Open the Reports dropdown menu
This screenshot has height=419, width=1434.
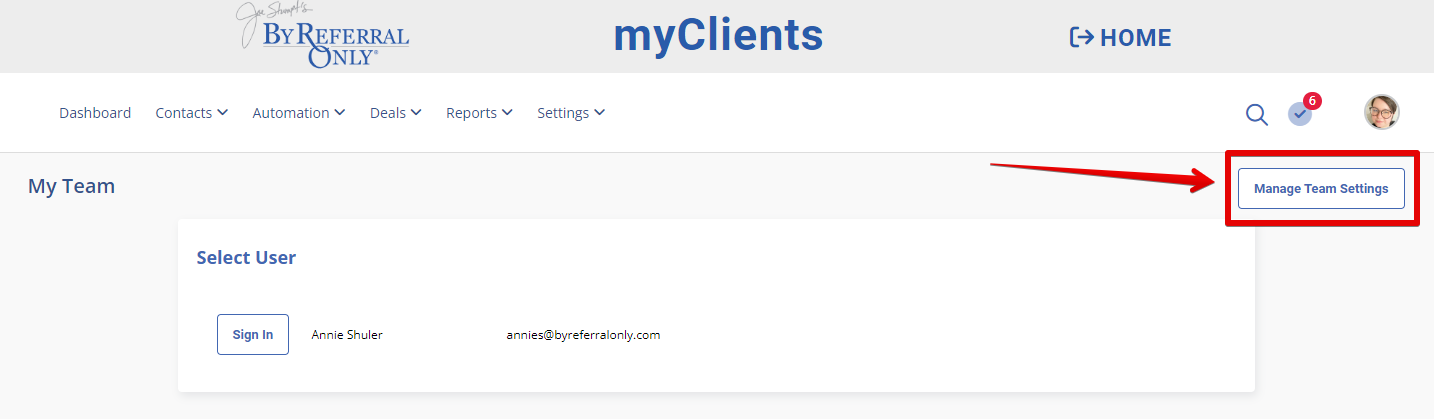pos(480,113)
